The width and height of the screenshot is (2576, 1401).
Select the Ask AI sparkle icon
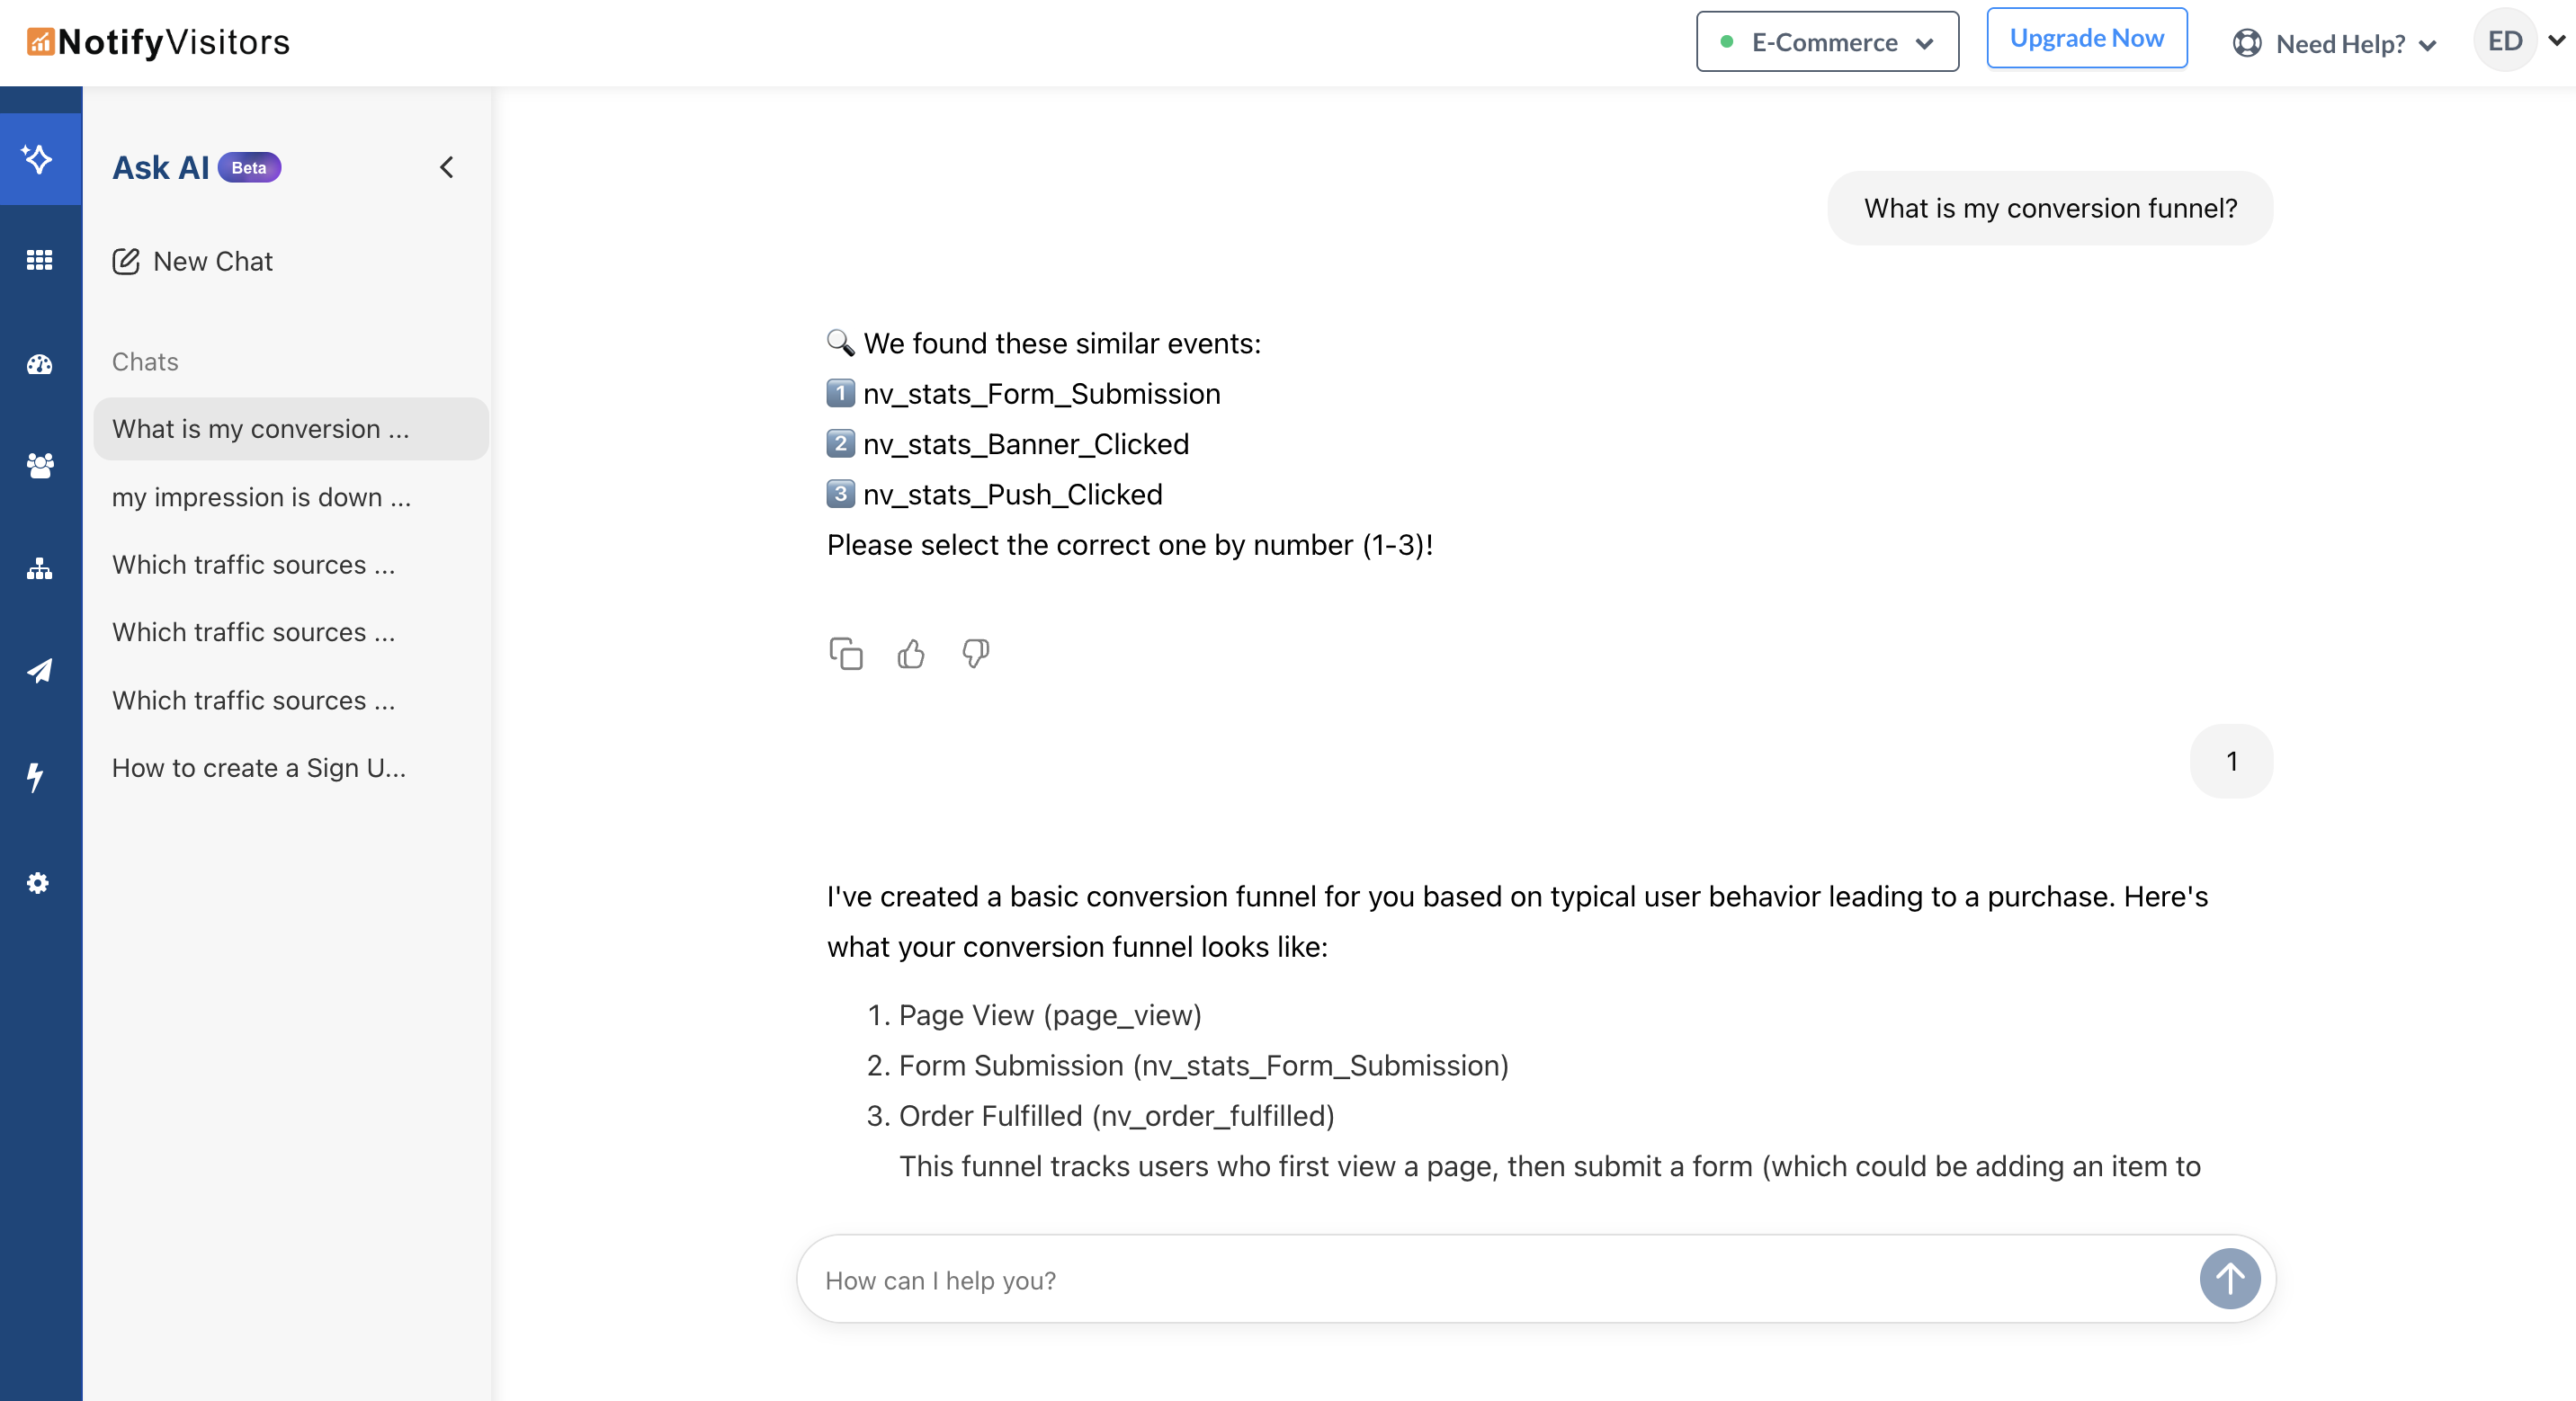coord(40,159)
